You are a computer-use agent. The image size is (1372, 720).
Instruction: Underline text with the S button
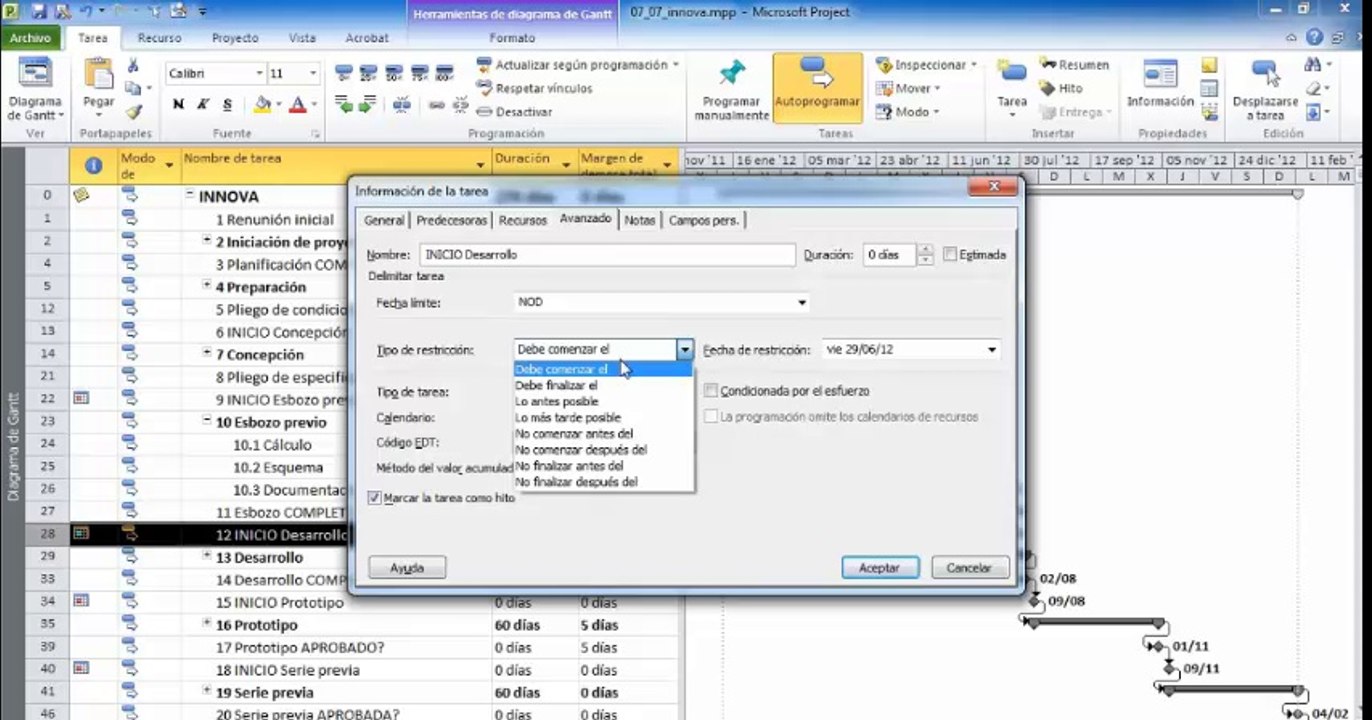[x=228, y=104]
